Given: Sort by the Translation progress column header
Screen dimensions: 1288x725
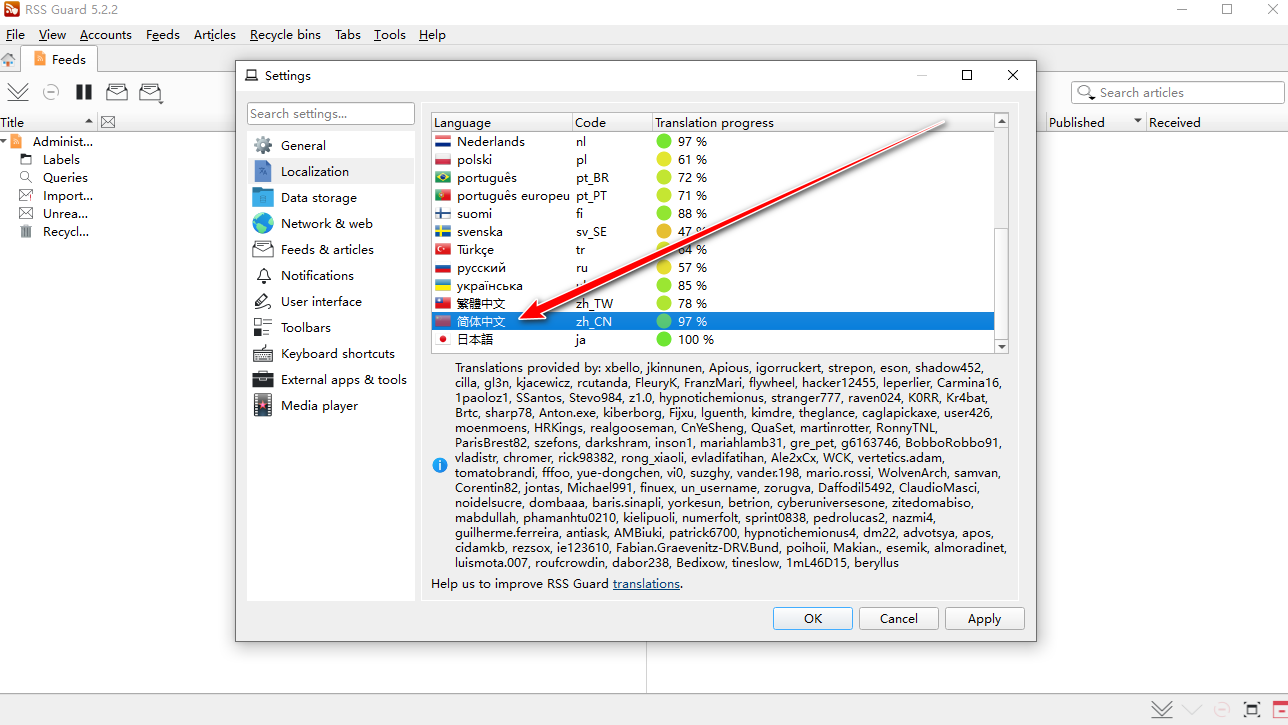Looking at the screenshot, I should [823, 122].
